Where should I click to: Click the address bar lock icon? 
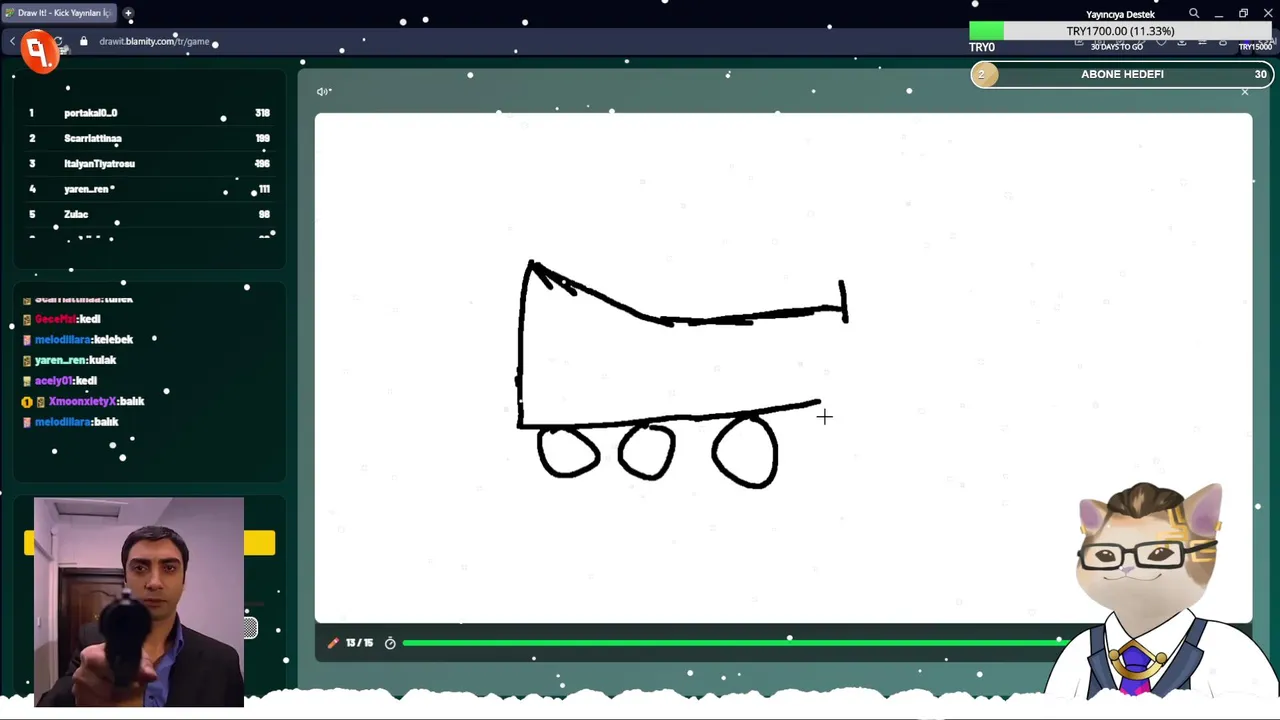click(x=84, y=41)
